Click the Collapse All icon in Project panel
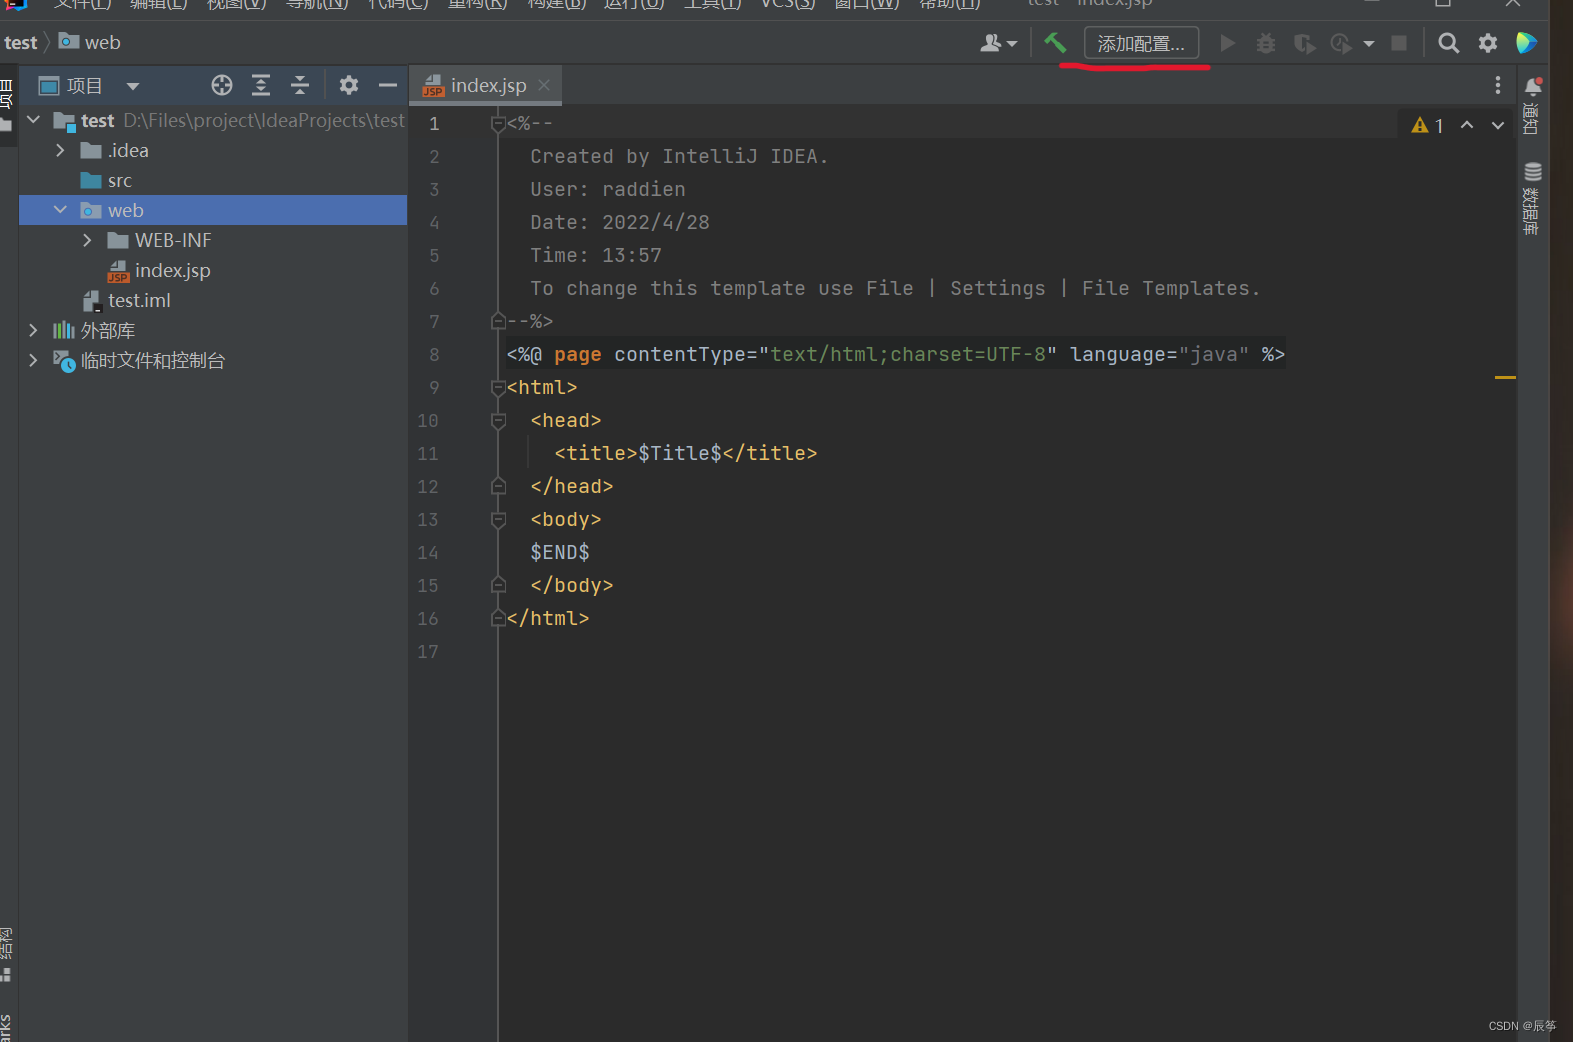The width and height of the screenshot is (1573, 1042). [x=300, y=85]
